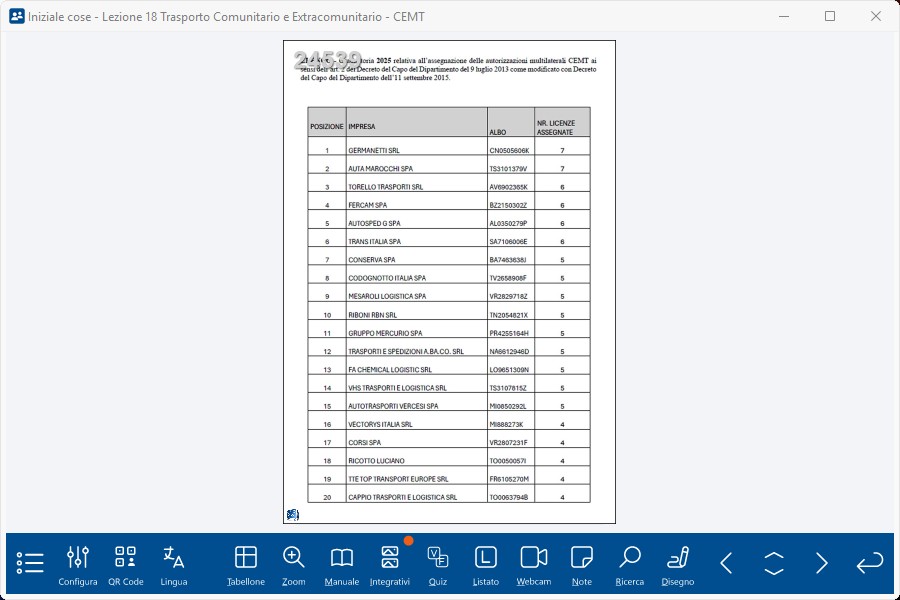This screenshot has width=900, height=600.
Task: Go to previous slide arrow
Action: pos(726,563)
